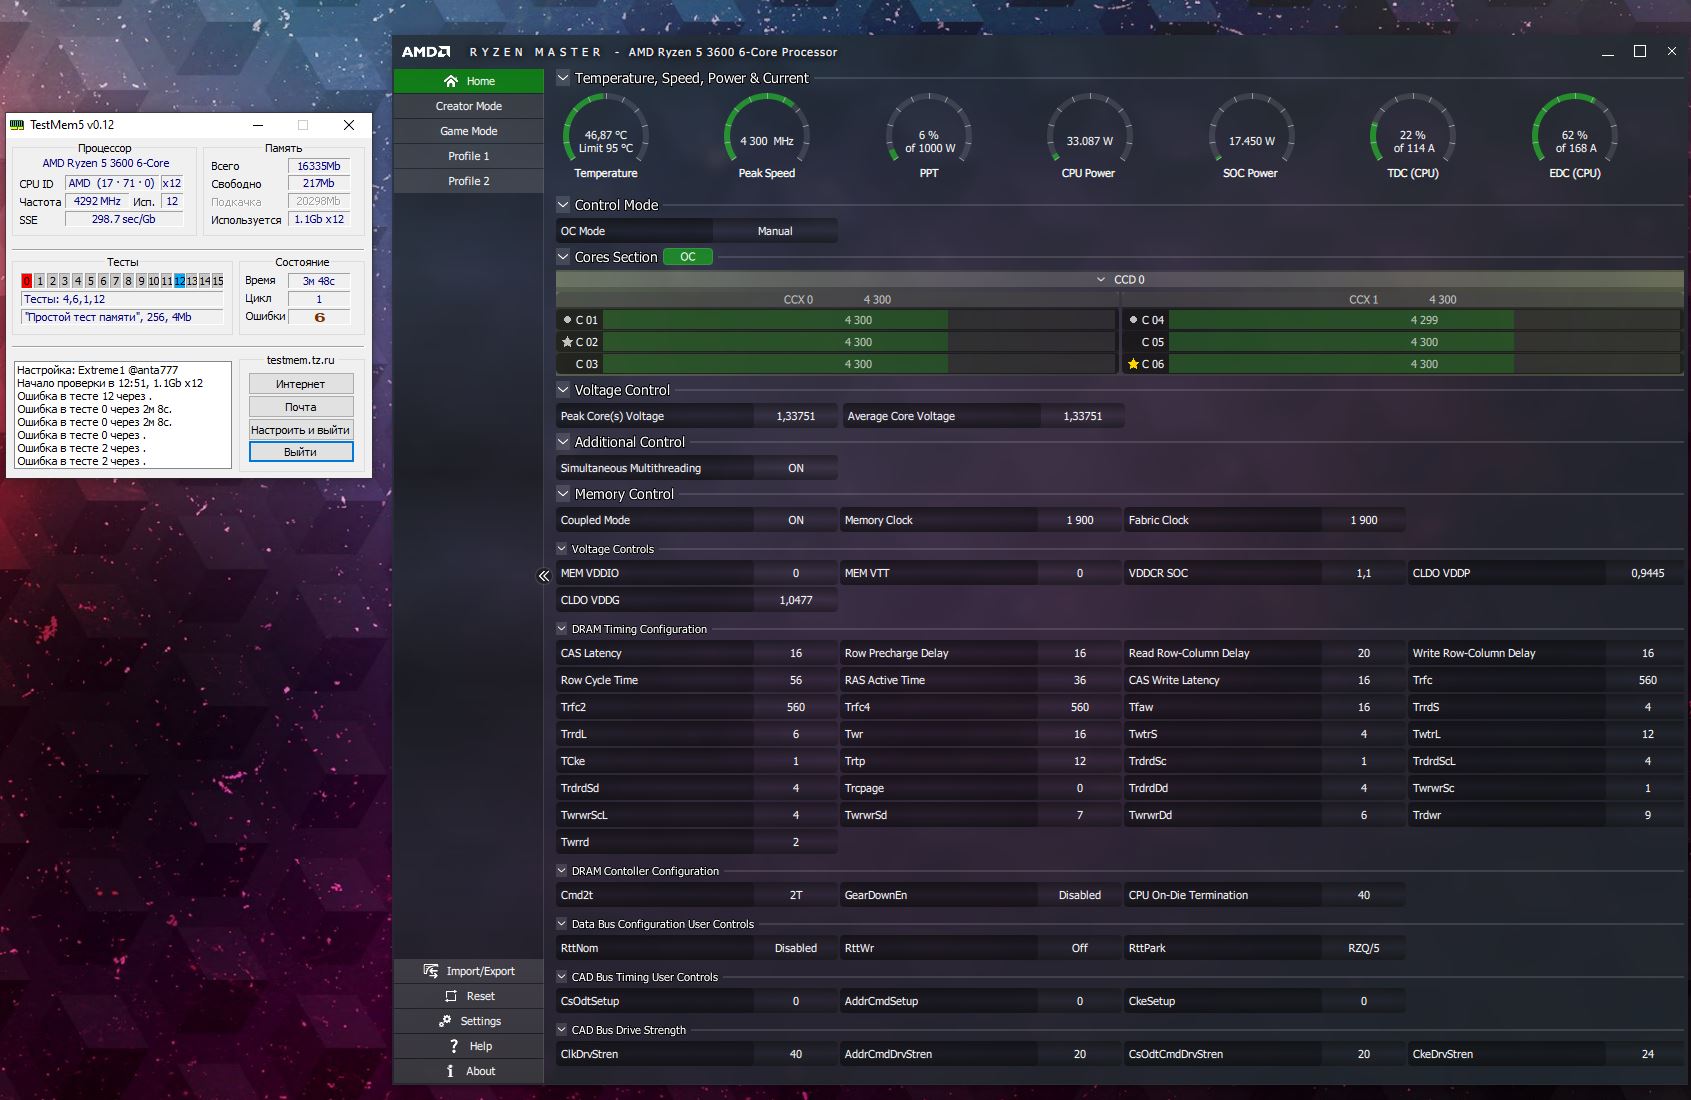Click the dot marker on core C 04
The height and width of the screenshot is (1100, 1691).
[x=1133, y=320]
